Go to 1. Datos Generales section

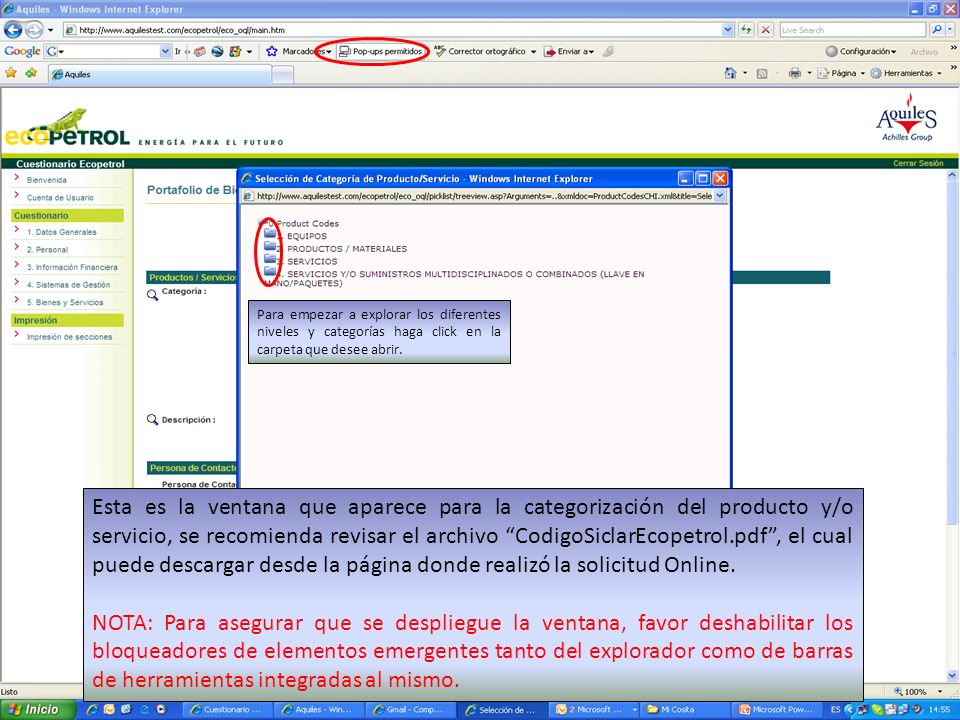point(61,233)
